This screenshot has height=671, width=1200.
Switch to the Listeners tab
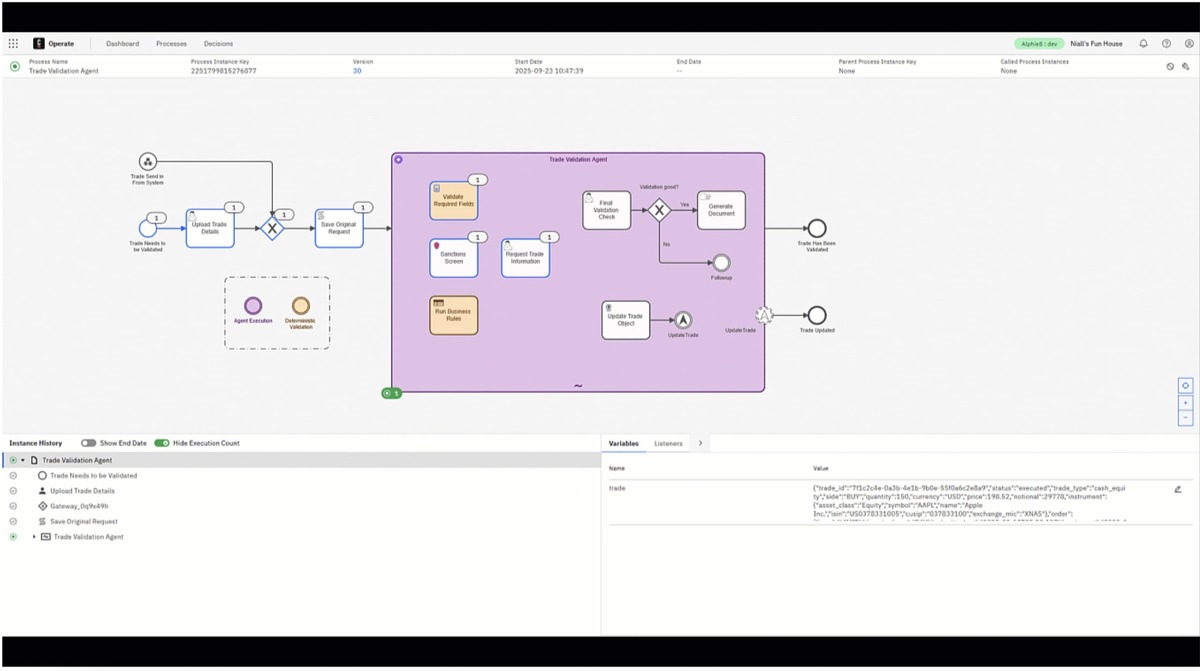tap(668, 443)
